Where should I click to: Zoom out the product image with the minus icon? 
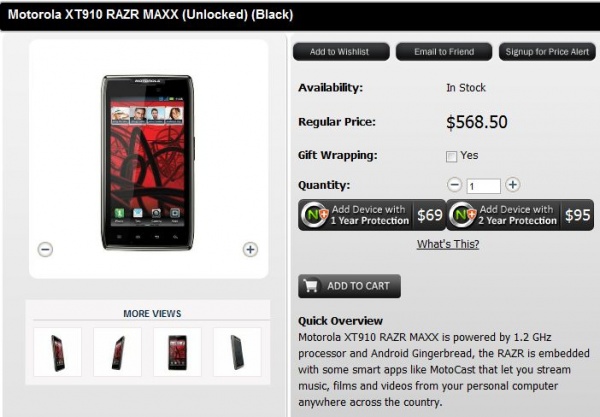(x=45, y=249)
